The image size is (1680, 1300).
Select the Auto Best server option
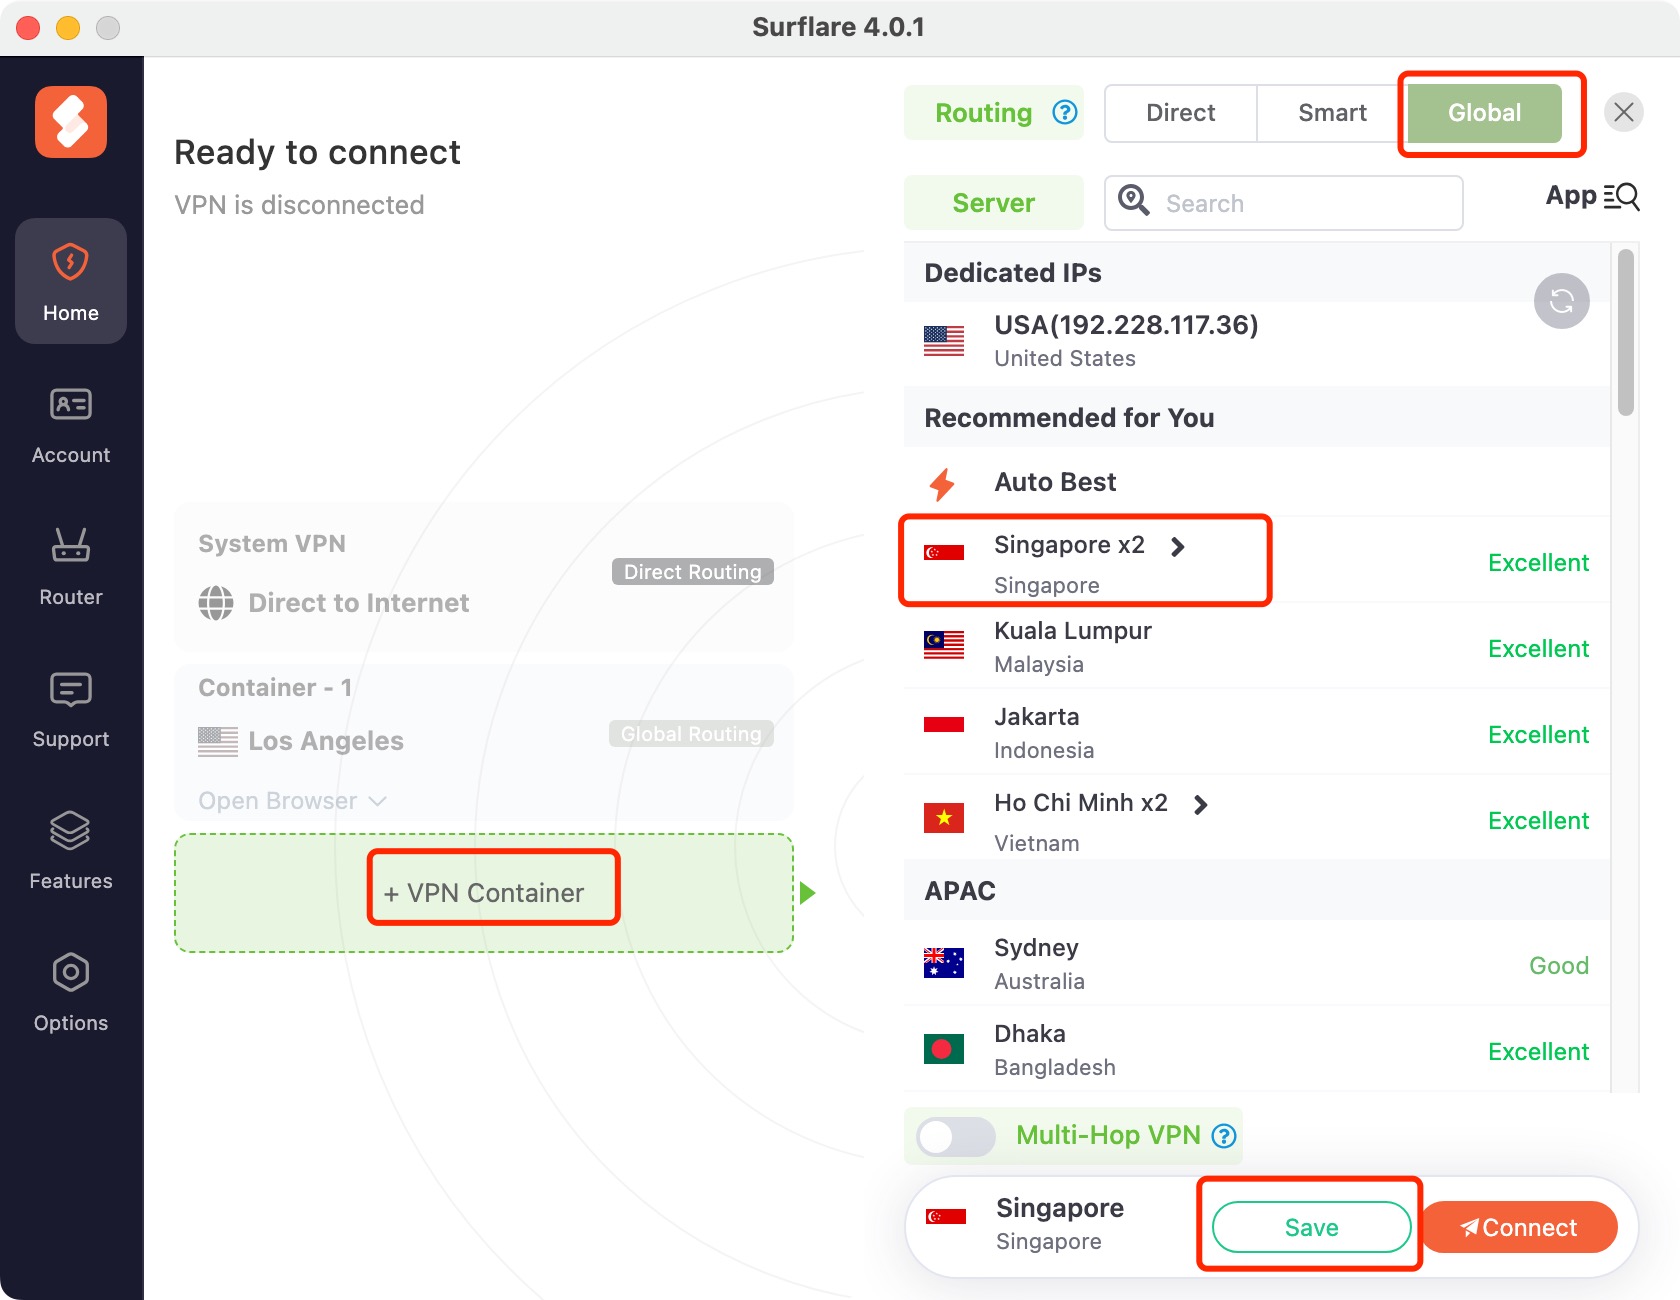[x=1054, y=481]
